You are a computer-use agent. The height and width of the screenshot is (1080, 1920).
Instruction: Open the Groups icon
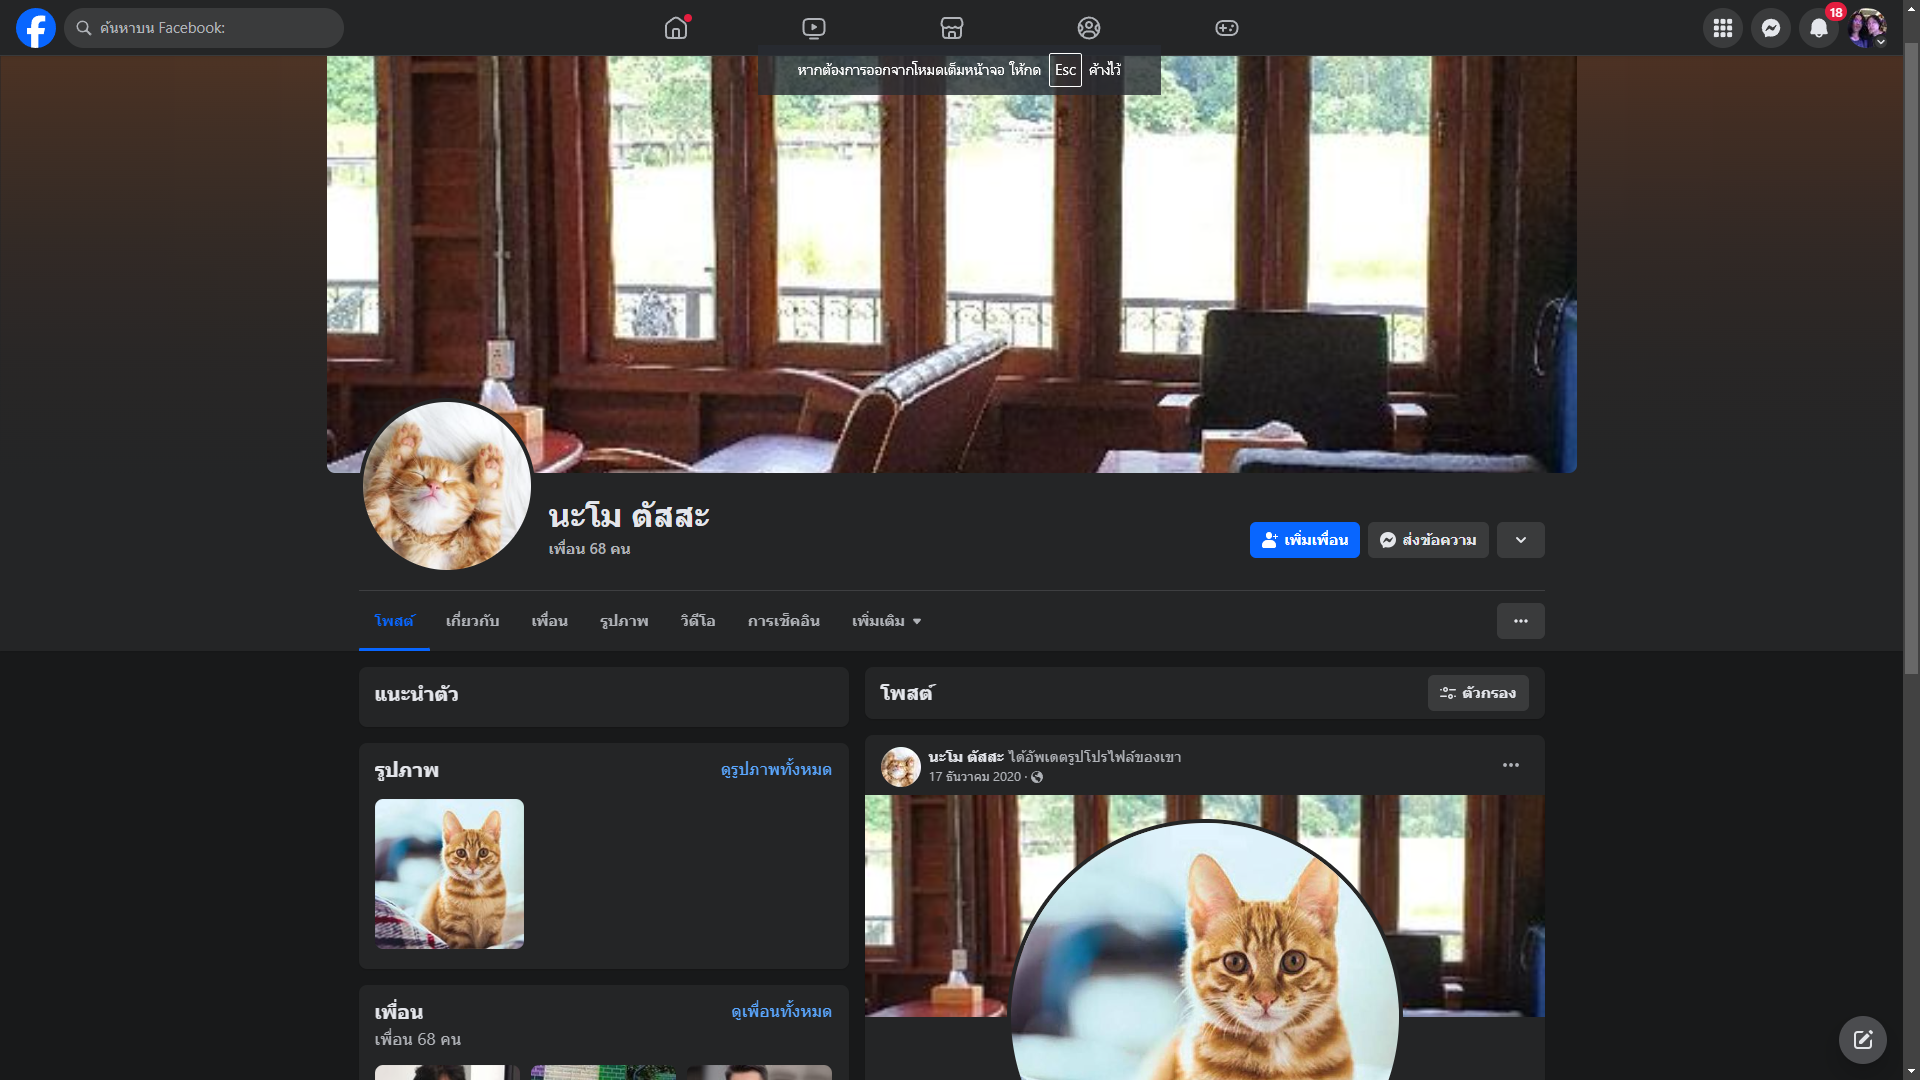point(1089,28)
